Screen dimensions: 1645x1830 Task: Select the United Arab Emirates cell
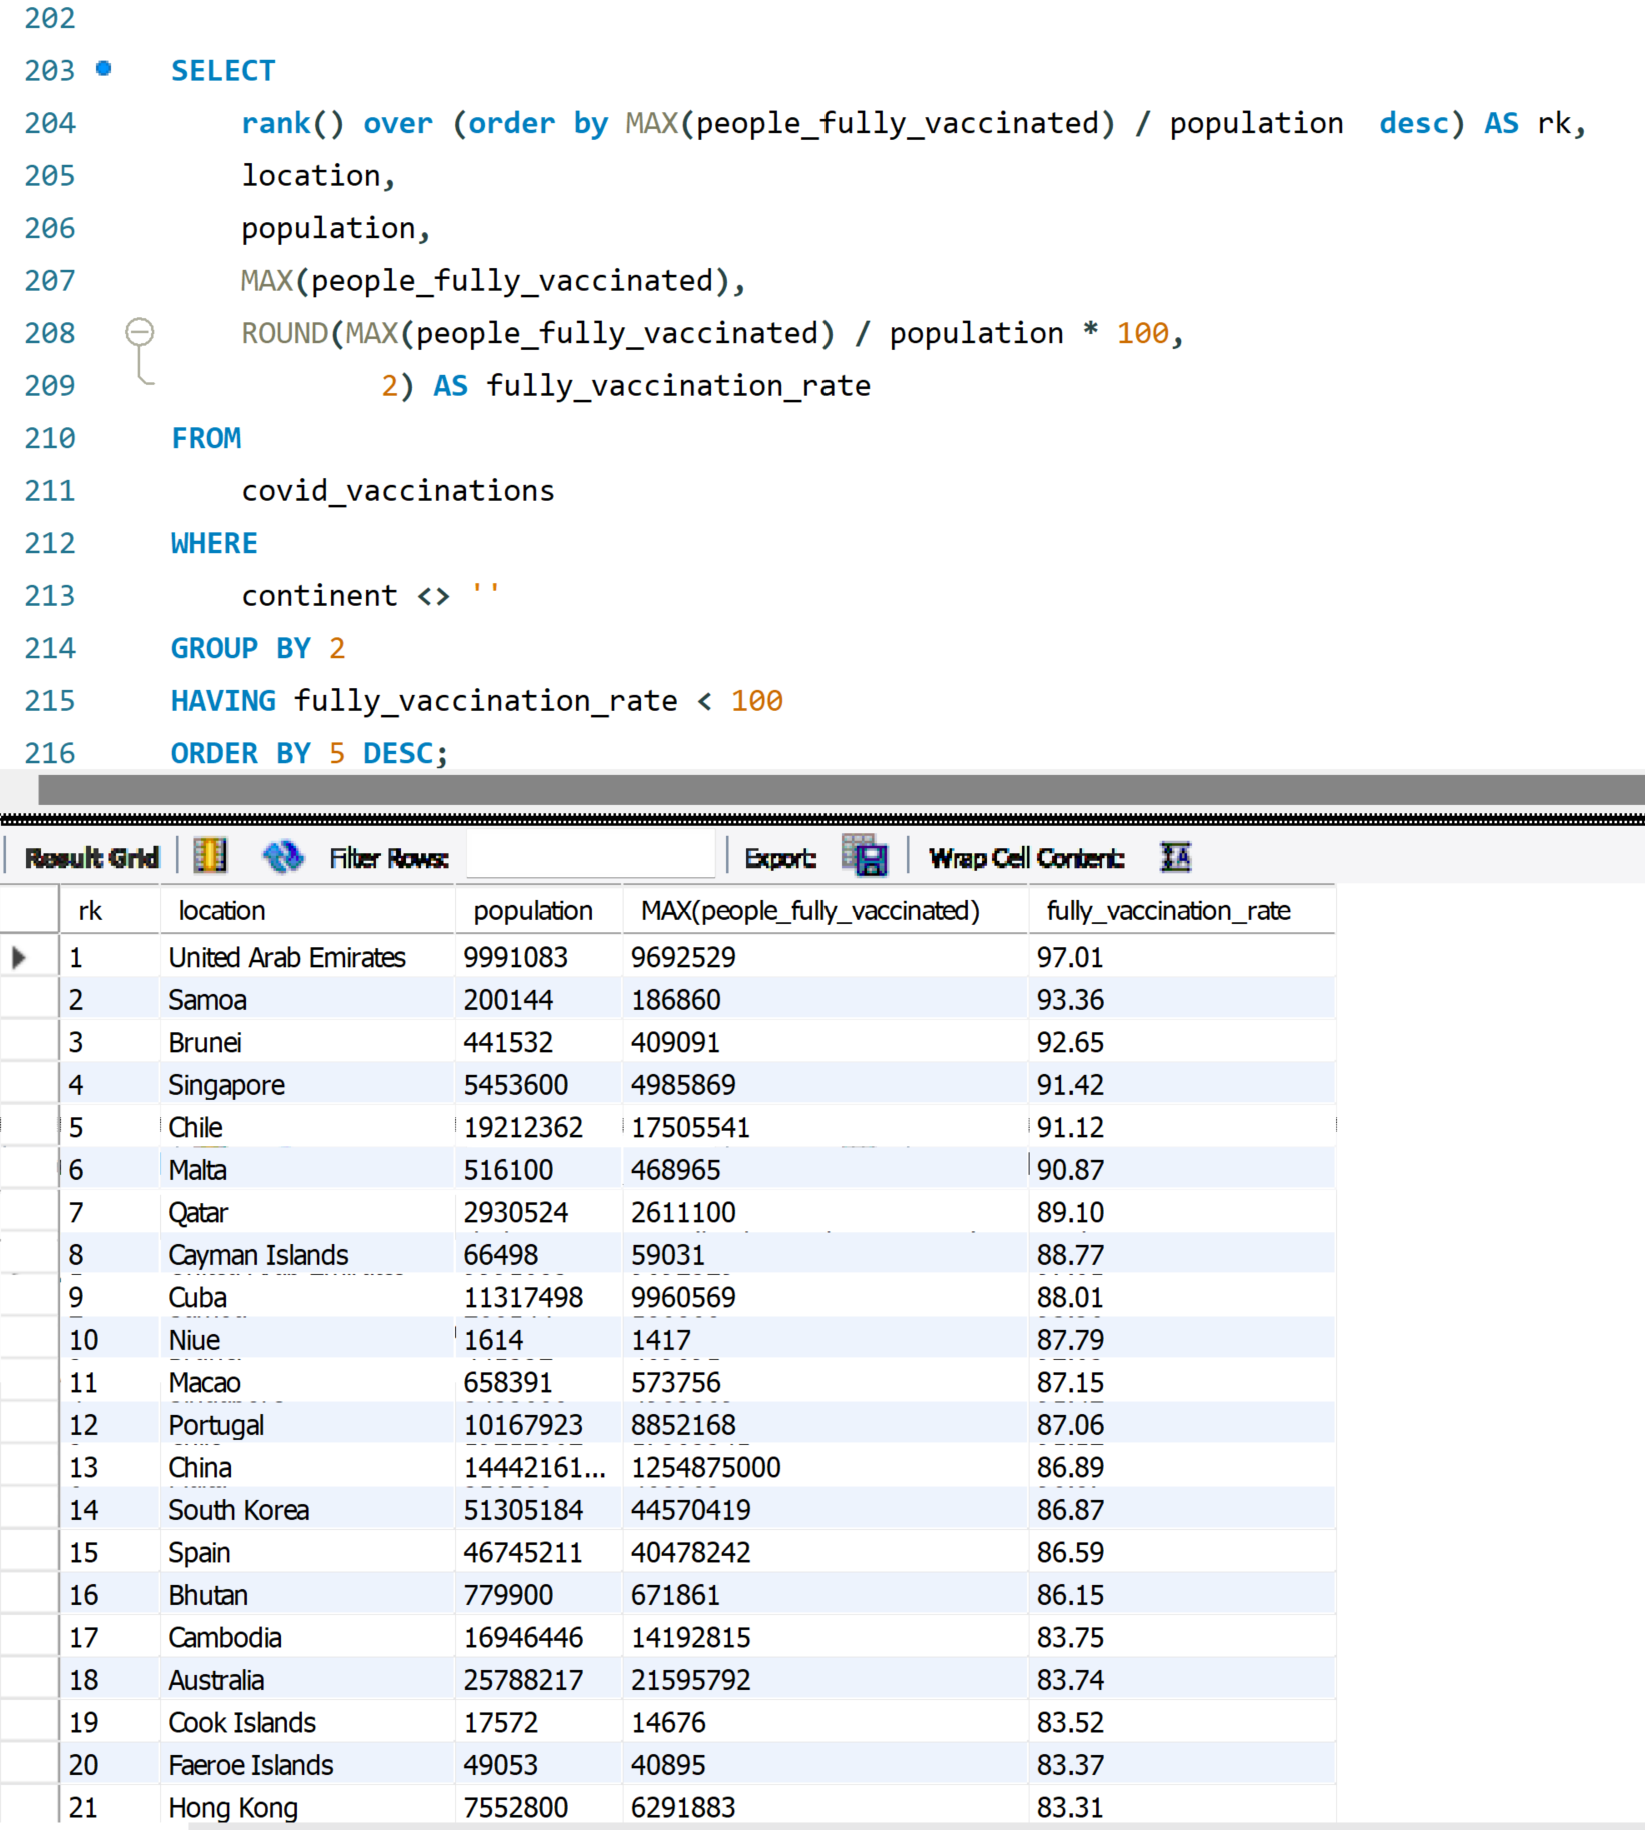coord(287,957)
